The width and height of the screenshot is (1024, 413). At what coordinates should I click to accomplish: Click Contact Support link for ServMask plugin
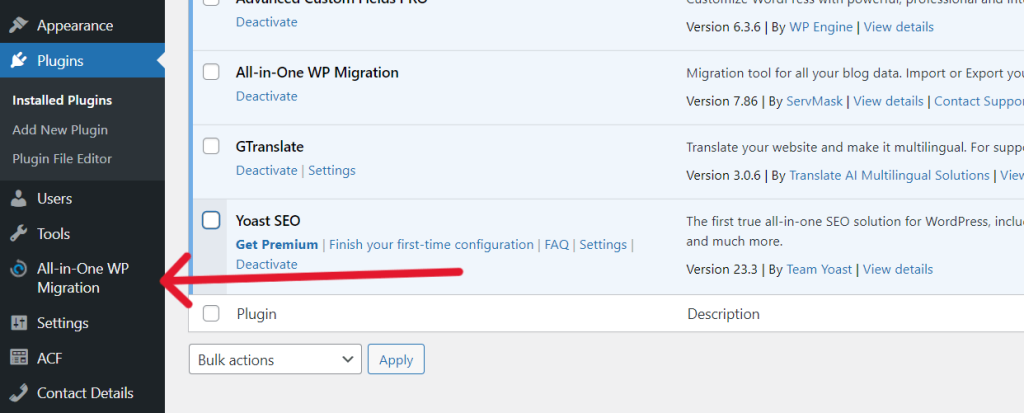979,101
